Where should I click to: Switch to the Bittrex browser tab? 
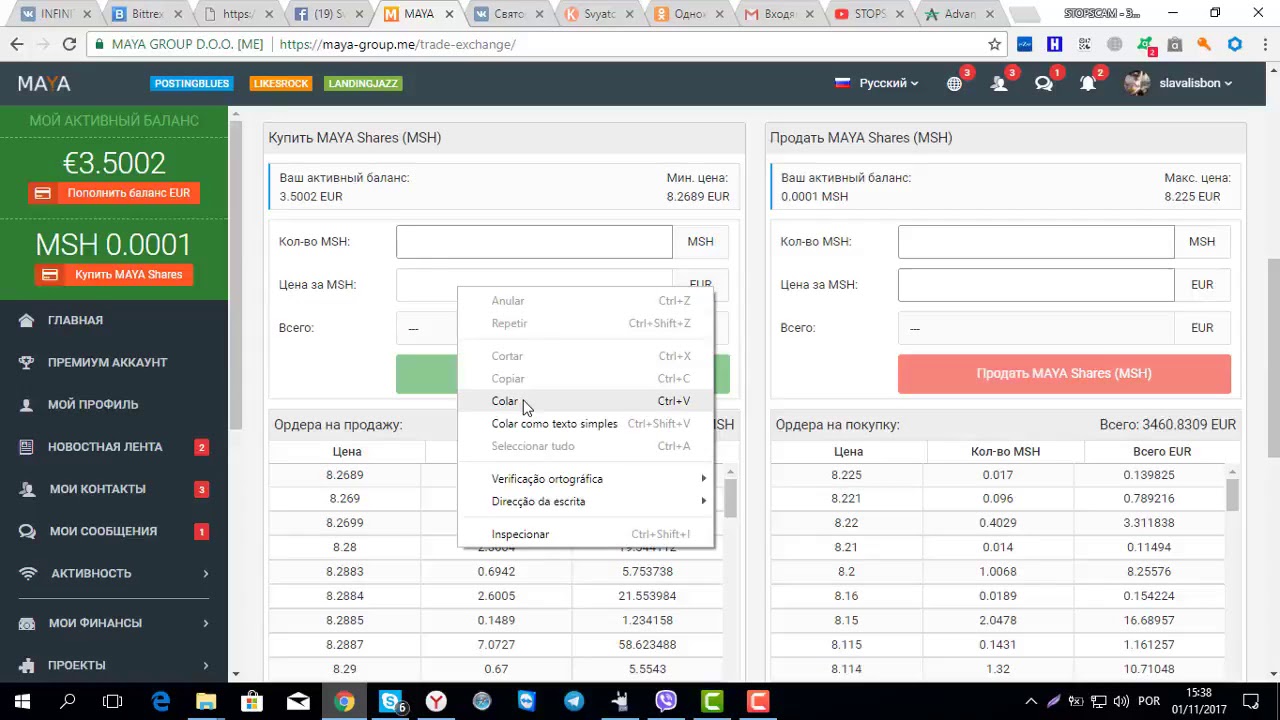pos(147,14)
